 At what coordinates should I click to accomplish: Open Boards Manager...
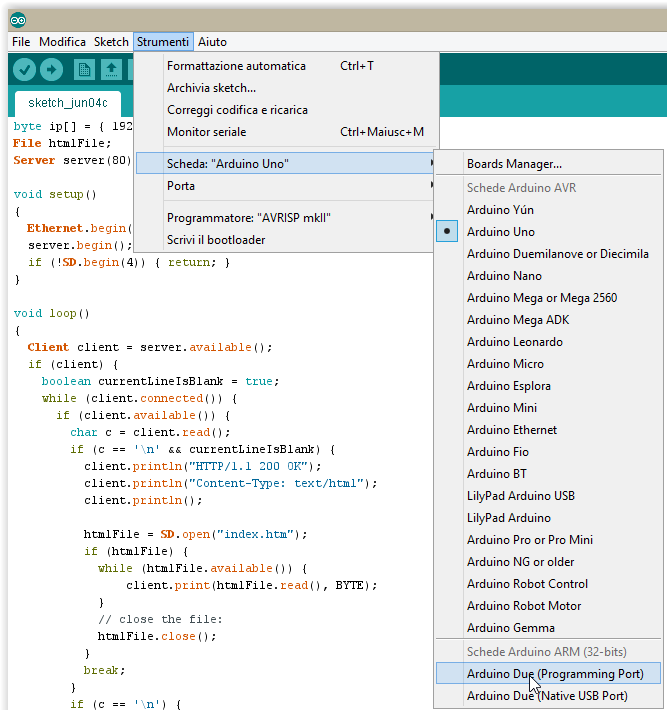pos(548,163)
